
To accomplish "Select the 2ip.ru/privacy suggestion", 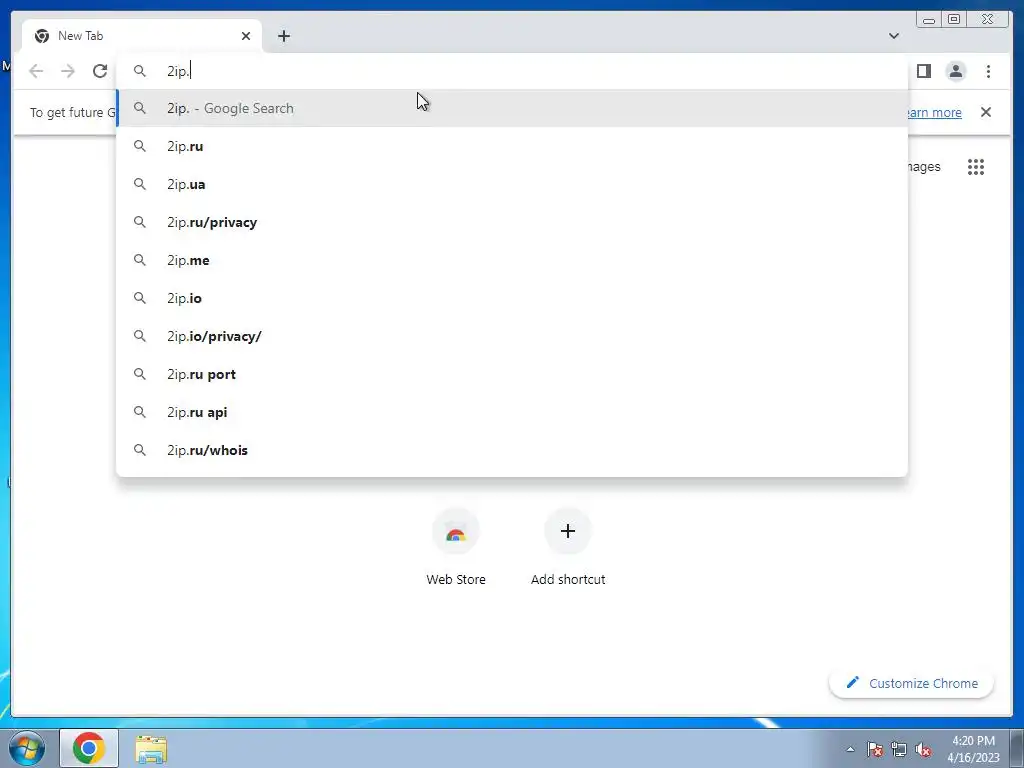I will [512, 222].
